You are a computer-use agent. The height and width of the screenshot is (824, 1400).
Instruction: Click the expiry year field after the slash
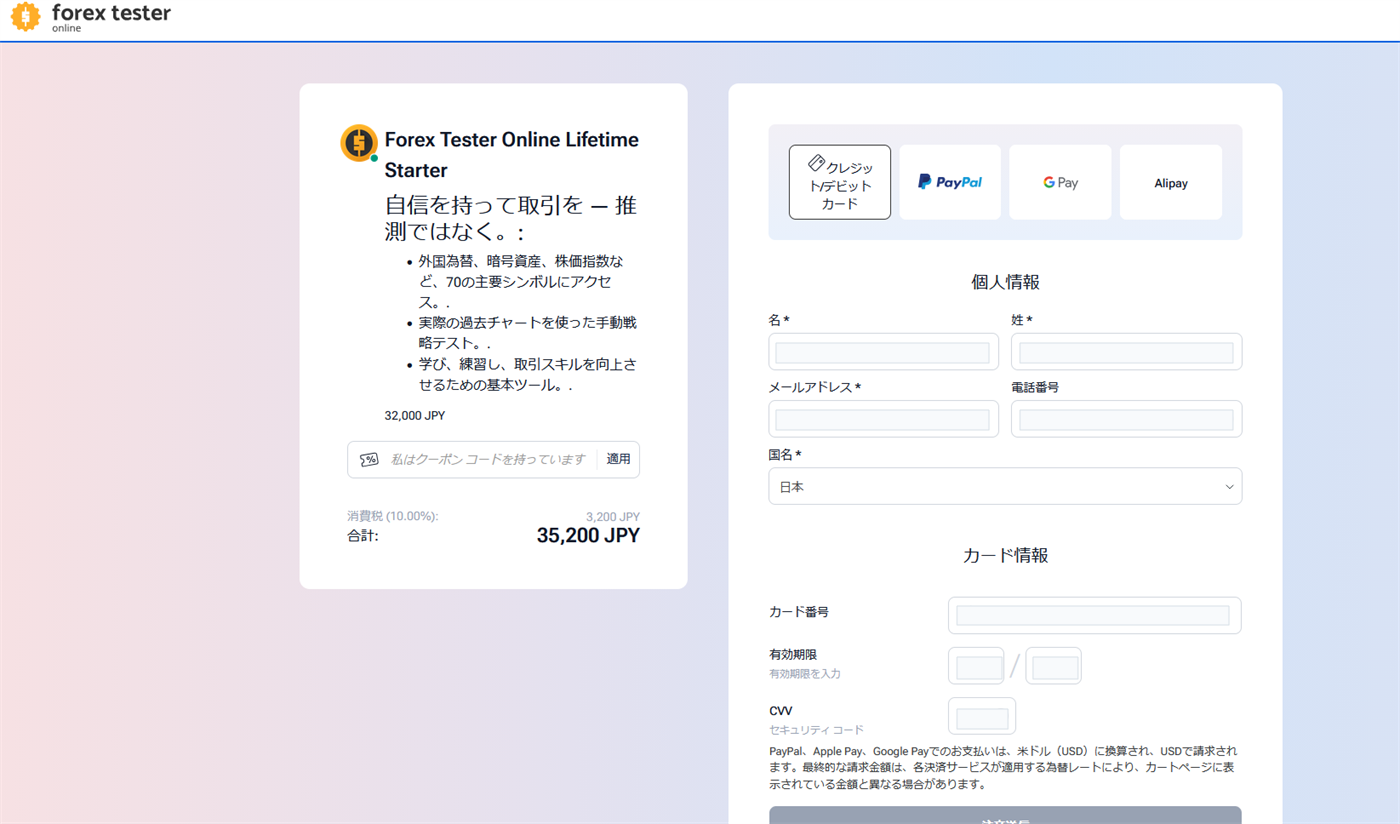click(x=1054, y=666)
